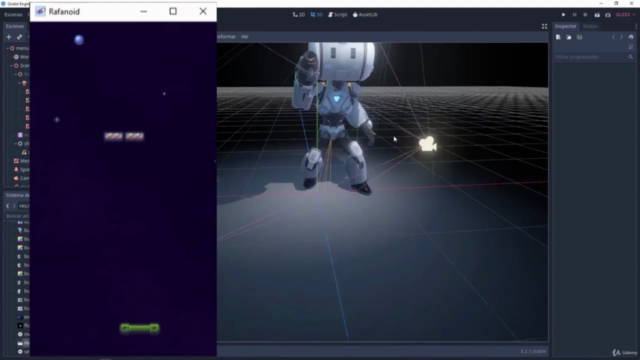Play a custom scene clapper icon
This screenshot has width=640, height=360.
pyautogui.click(x=608, y=15)
